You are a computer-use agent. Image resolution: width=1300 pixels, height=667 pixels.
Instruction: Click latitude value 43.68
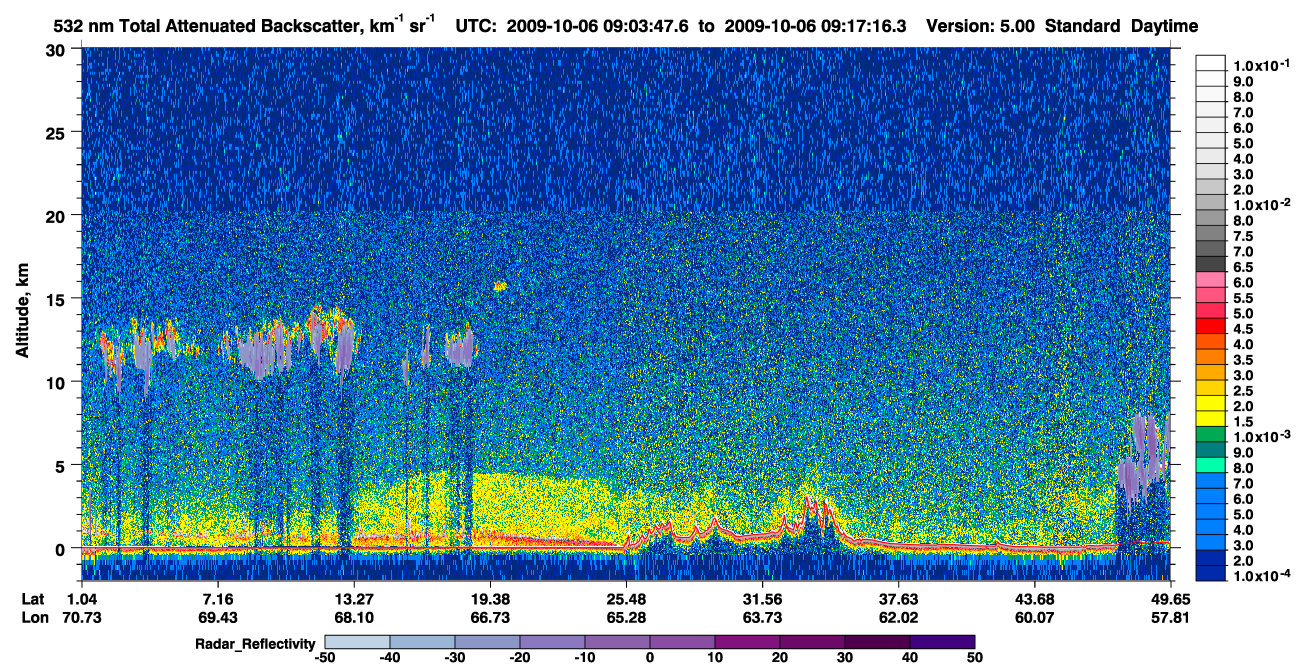tap(1036, 599)
